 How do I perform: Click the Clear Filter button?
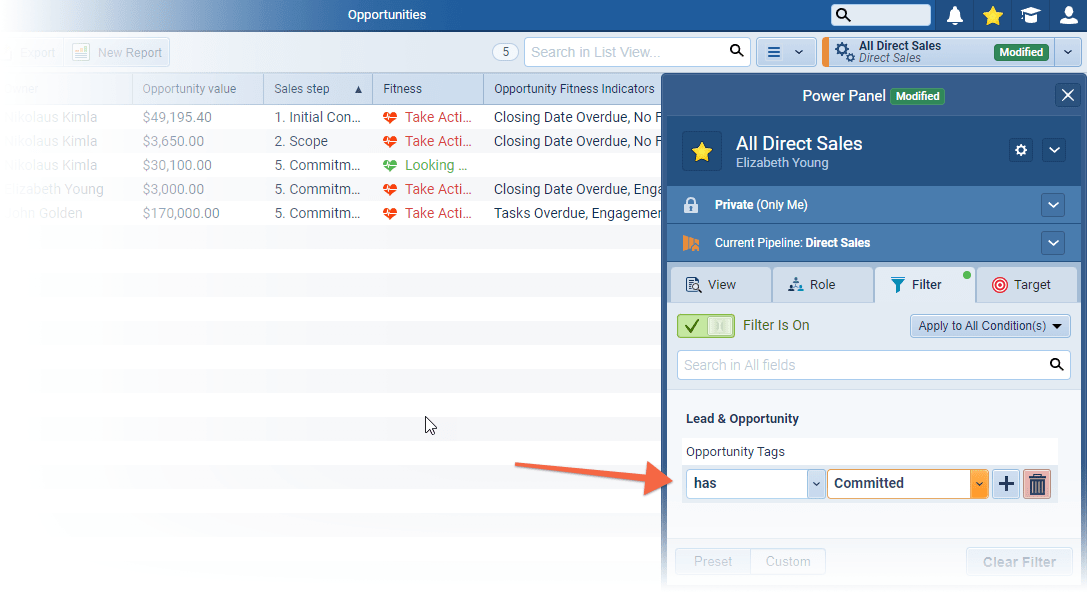1018,561
